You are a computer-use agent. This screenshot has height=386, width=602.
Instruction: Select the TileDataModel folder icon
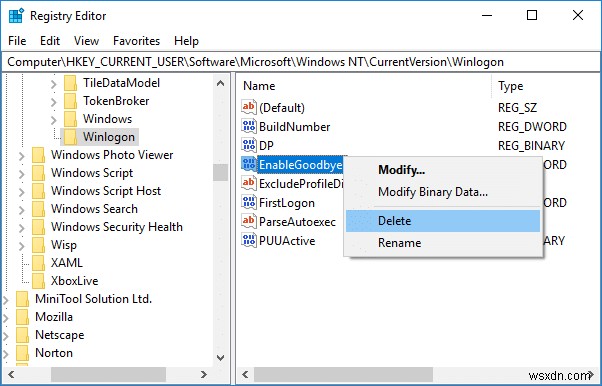coord(70,83)
